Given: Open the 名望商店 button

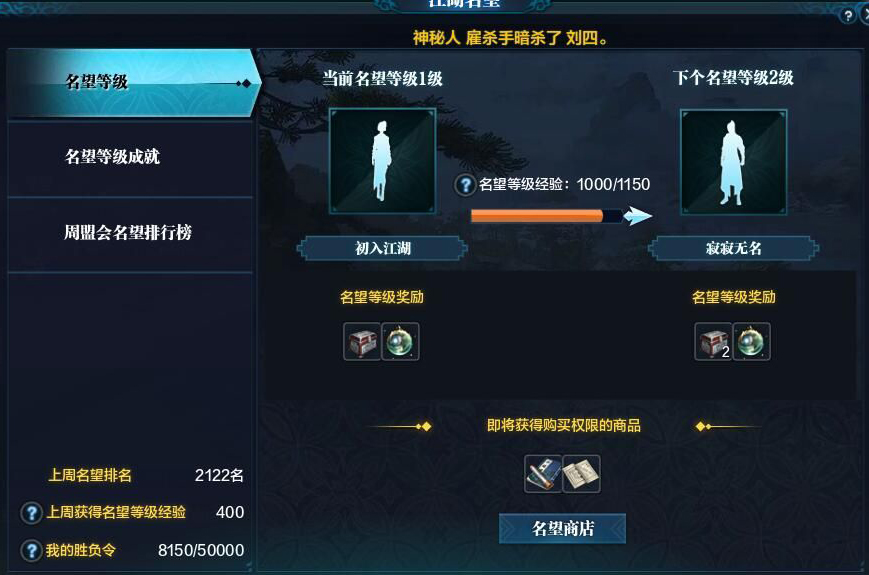Looking at the screenshot, I should point(563,528).
